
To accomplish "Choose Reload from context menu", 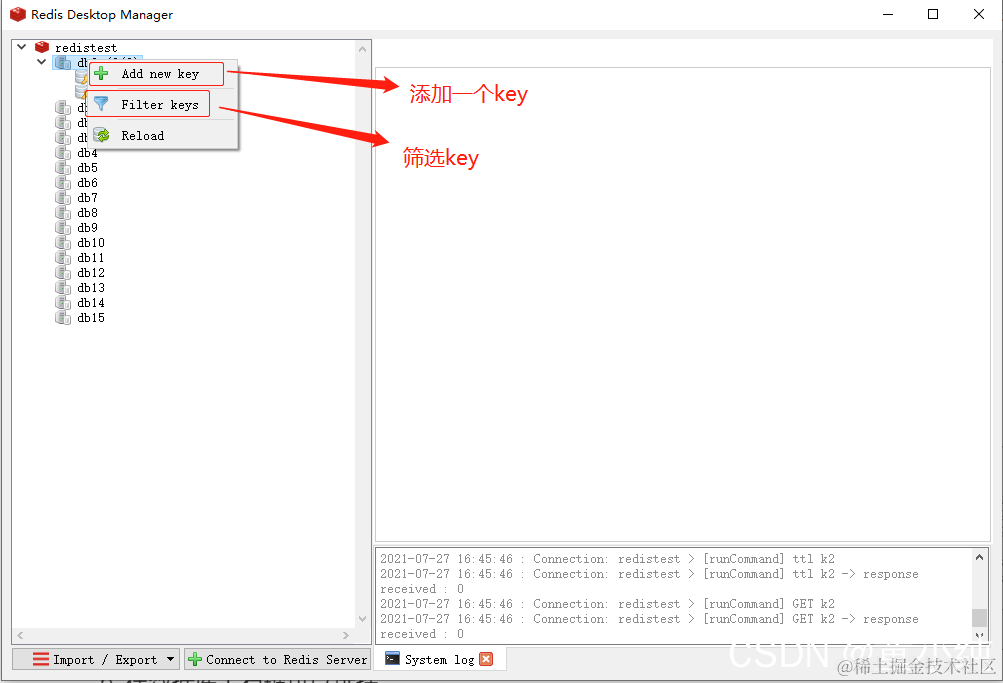I will [x=162, y=136].
